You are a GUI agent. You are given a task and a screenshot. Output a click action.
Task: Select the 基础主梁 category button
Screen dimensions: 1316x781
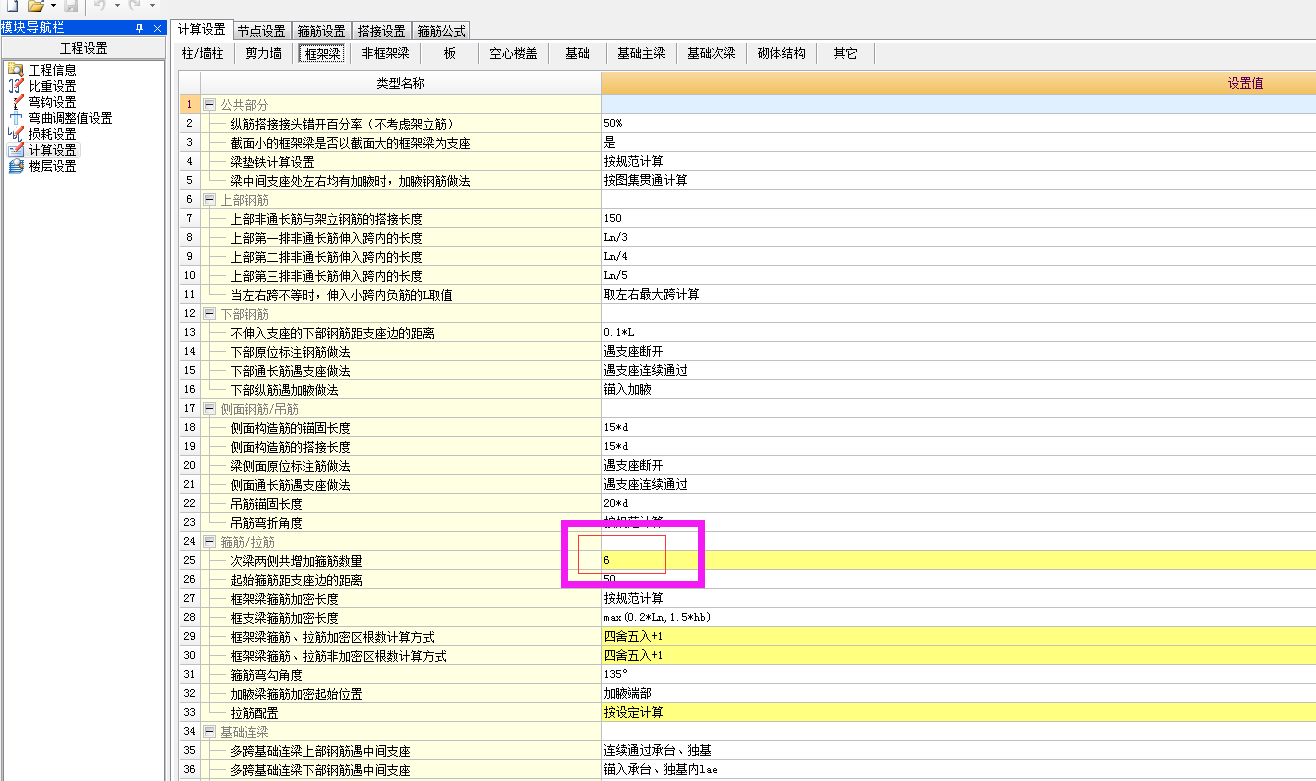pos(641,53)
